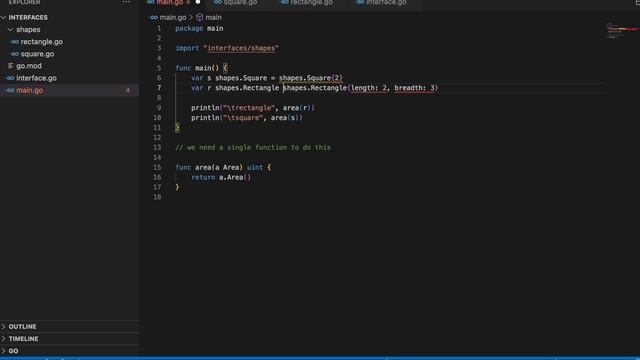Viewport: 640px width, 360px height.
Task: Click the Go file icon beside rectangle.go
Action: (15, 42)
